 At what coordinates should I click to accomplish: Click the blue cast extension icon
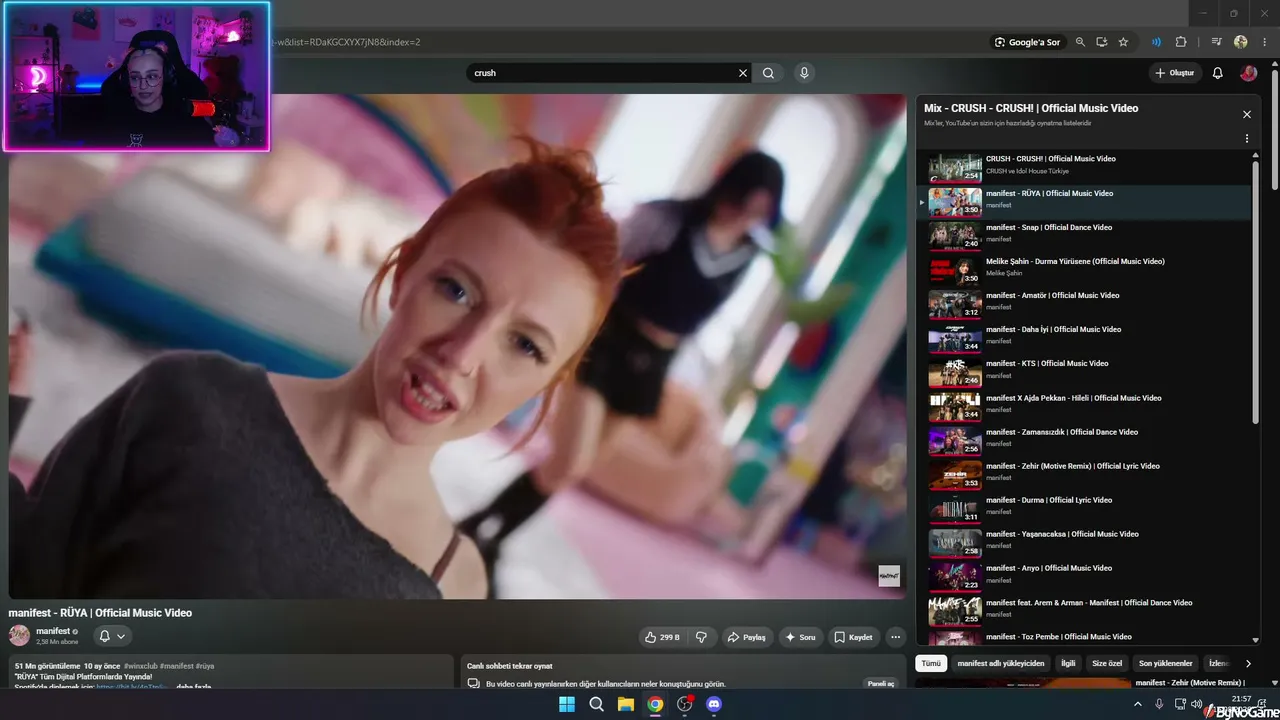1156,42
